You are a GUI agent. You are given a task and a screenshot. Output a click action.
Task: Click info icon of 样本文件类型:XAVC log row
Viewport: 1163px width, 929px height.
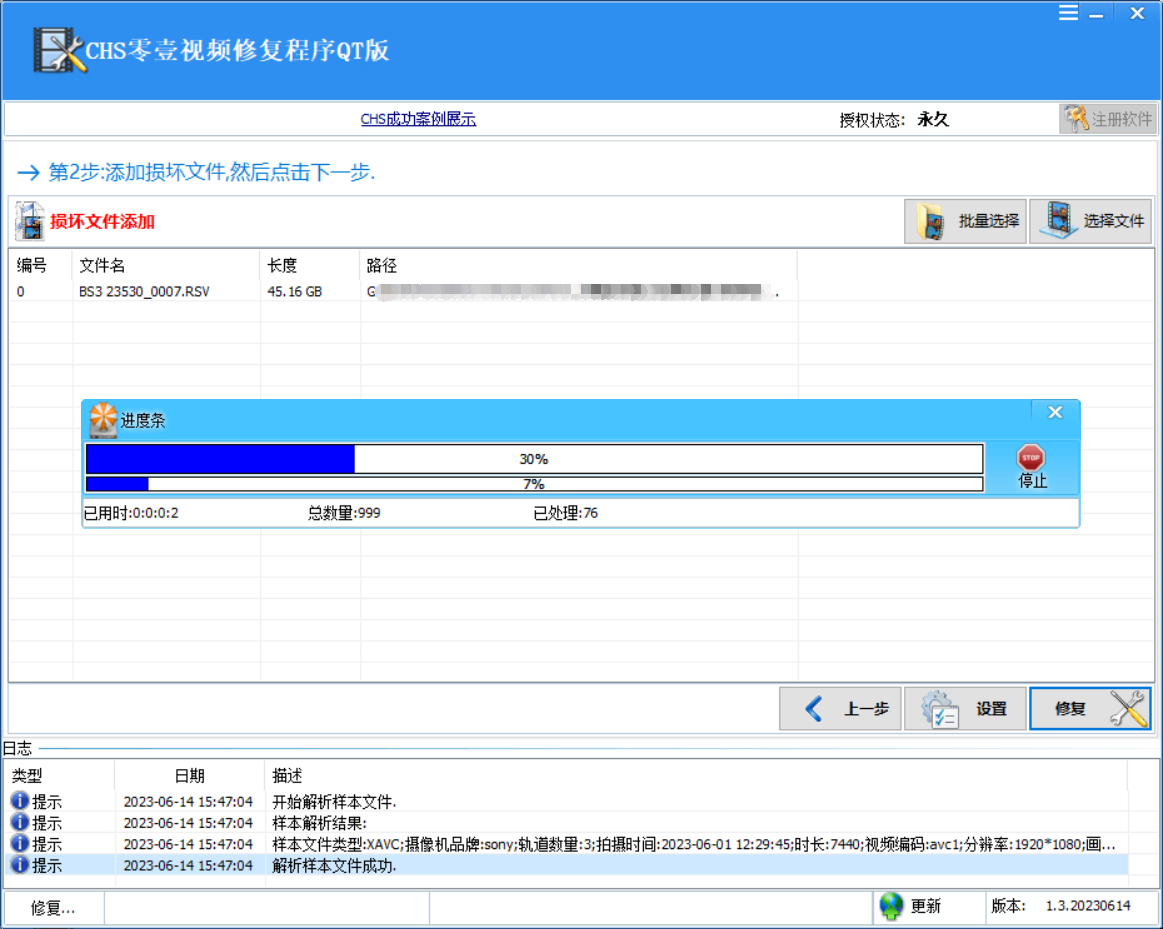coord(20,844)
